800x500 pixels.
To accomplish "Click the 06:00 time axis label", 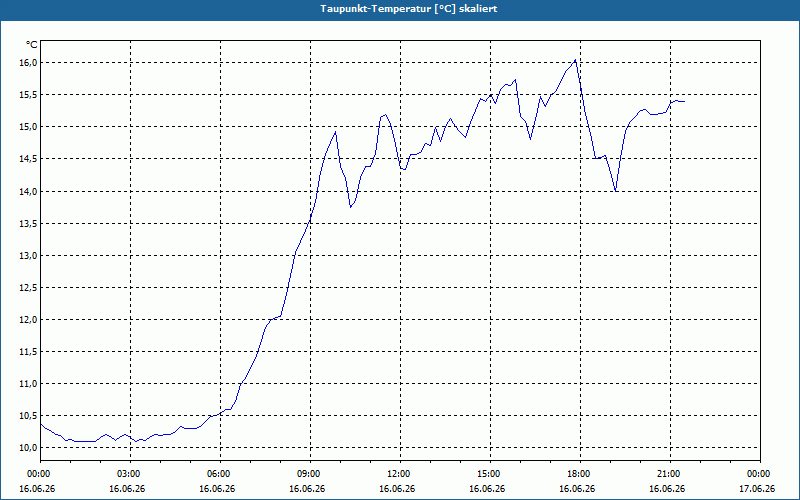I will (x=220, y=474).
